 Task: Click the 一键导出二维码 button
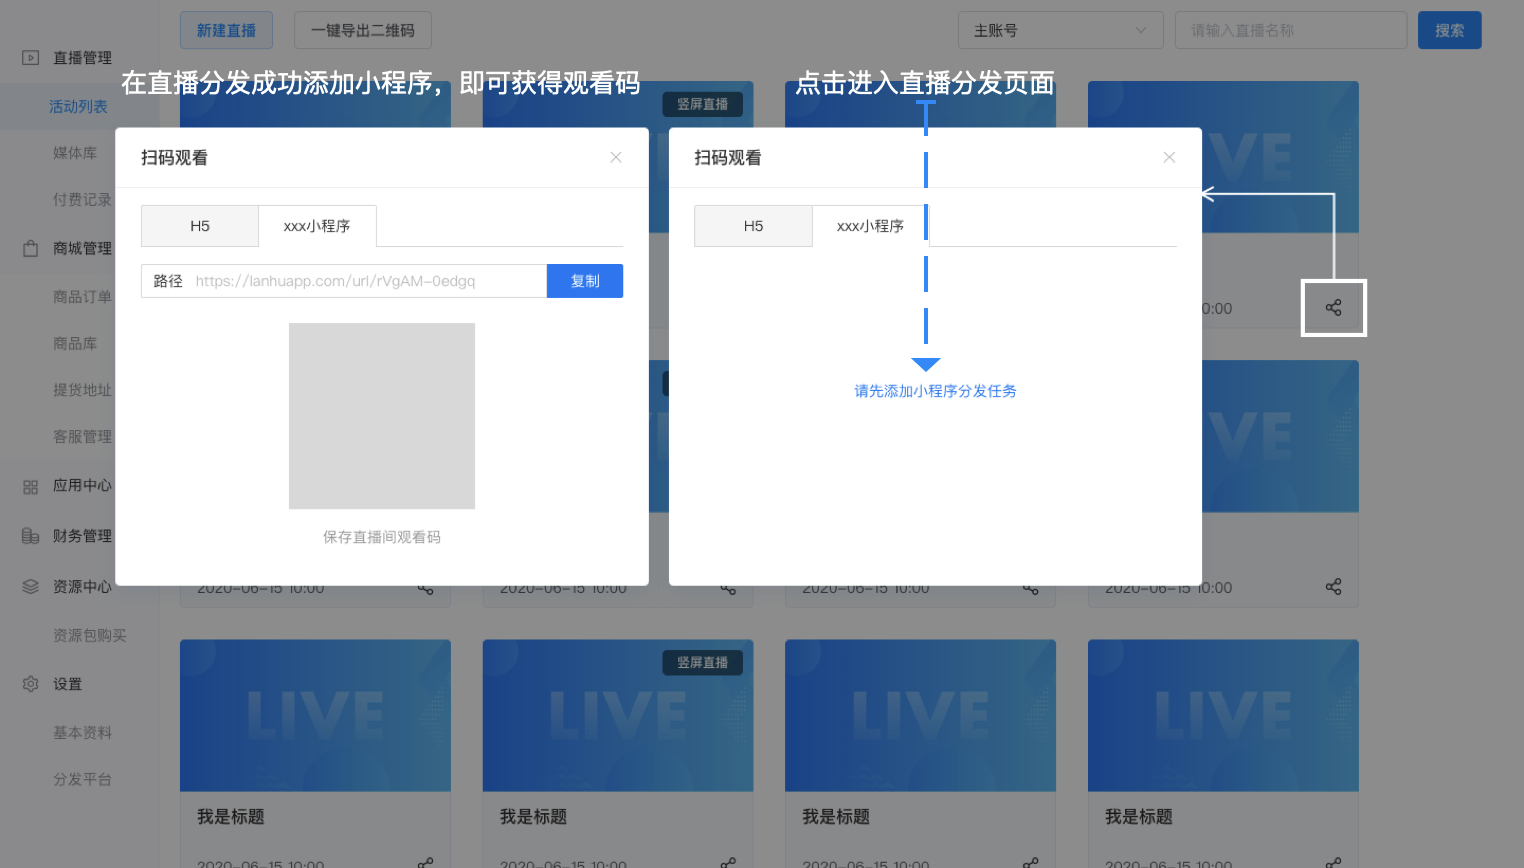click(x=362, y=30)
